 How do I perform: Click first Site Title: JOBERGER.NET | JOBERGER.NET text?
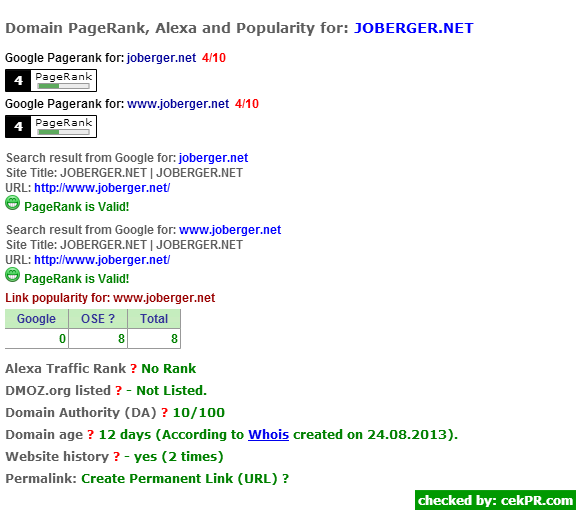pos(124,173)
